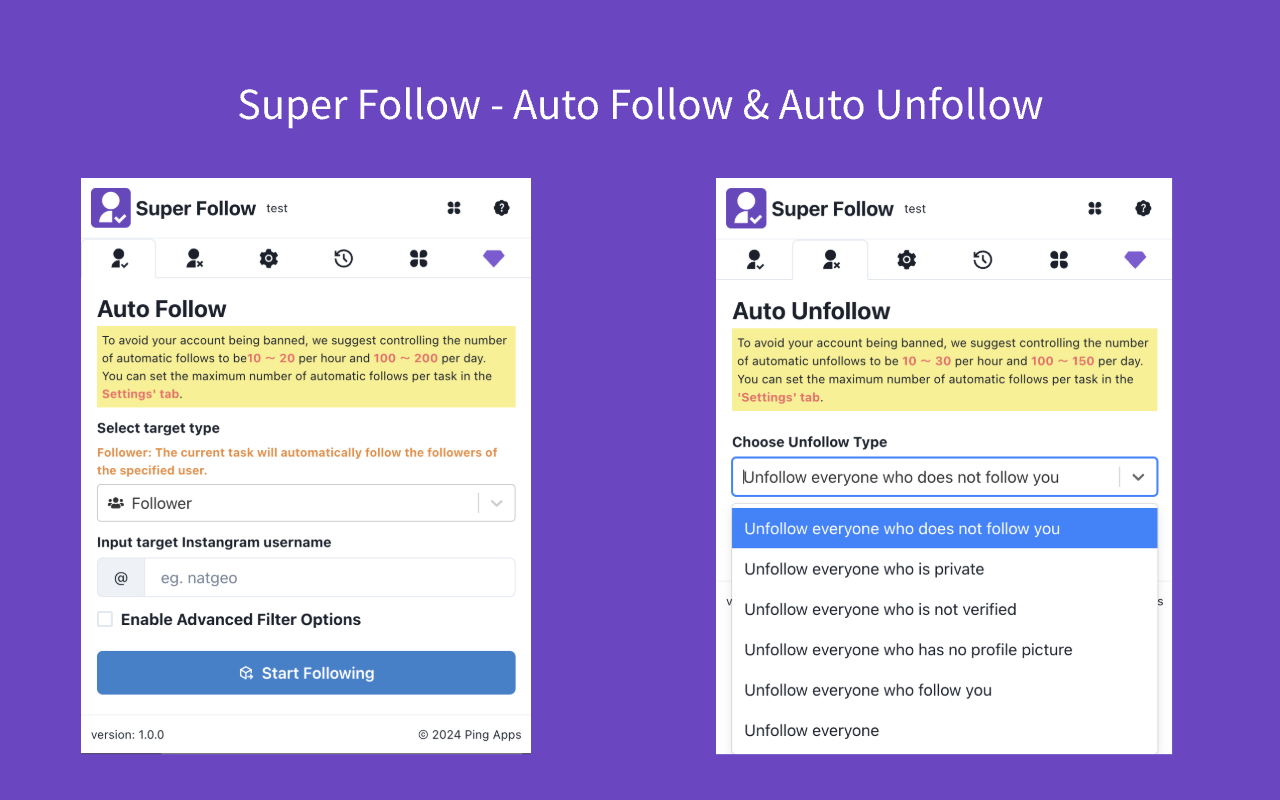Choose 'Unfollow everyone who follow you' option

tap(868, 690)
